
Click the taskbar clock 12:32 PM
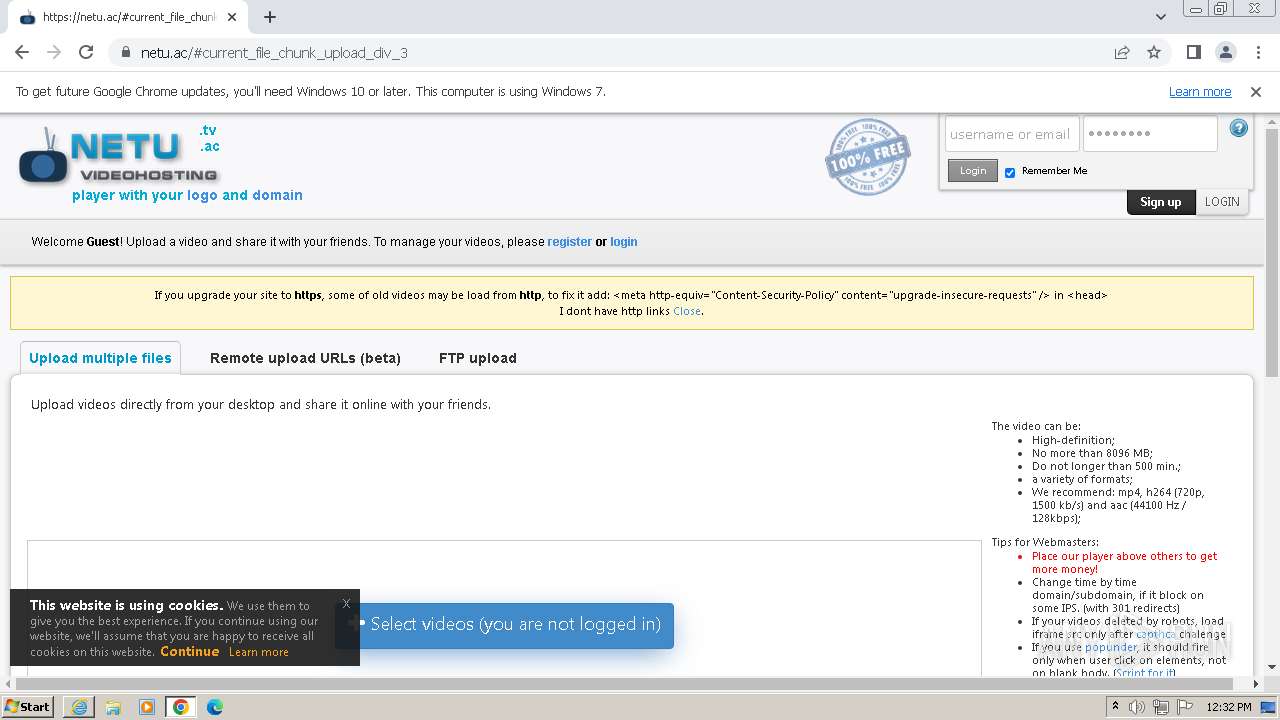(x=1229, y=707)
